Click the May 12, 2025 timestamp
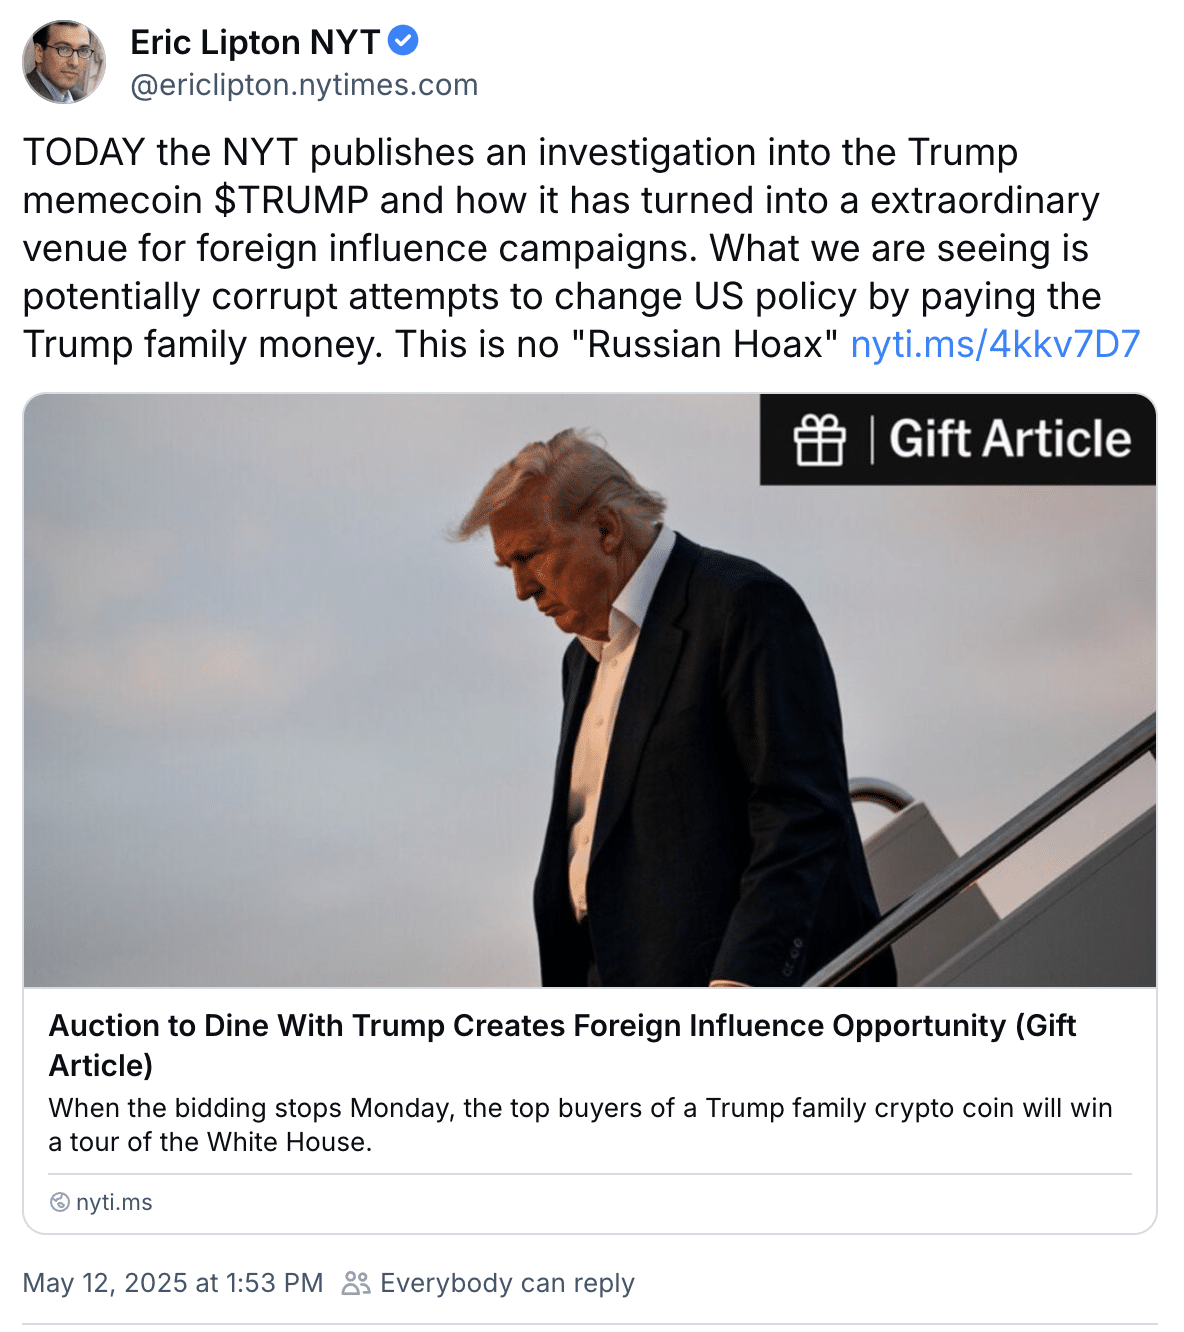 173,1283
